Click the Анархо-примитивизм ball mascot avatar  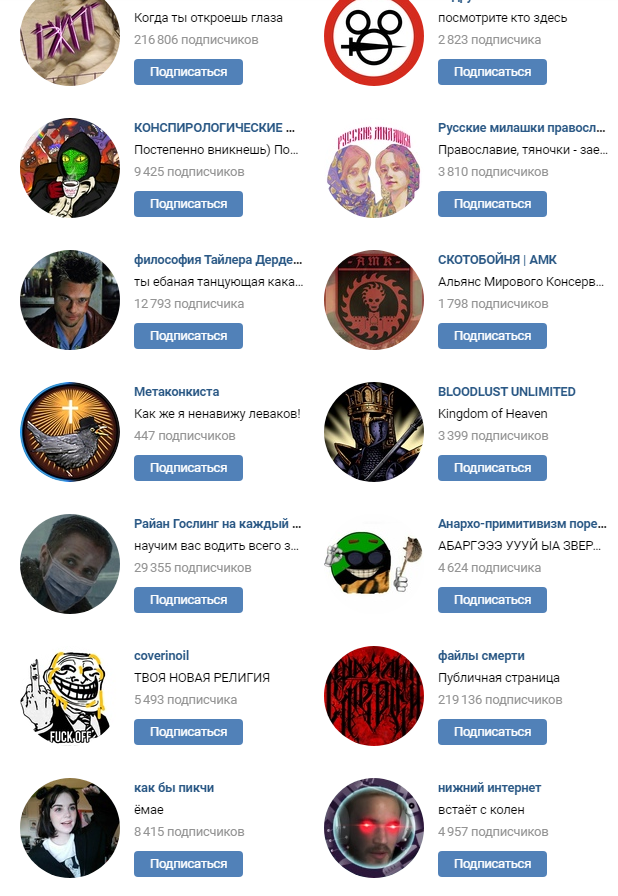pos(374,564)
